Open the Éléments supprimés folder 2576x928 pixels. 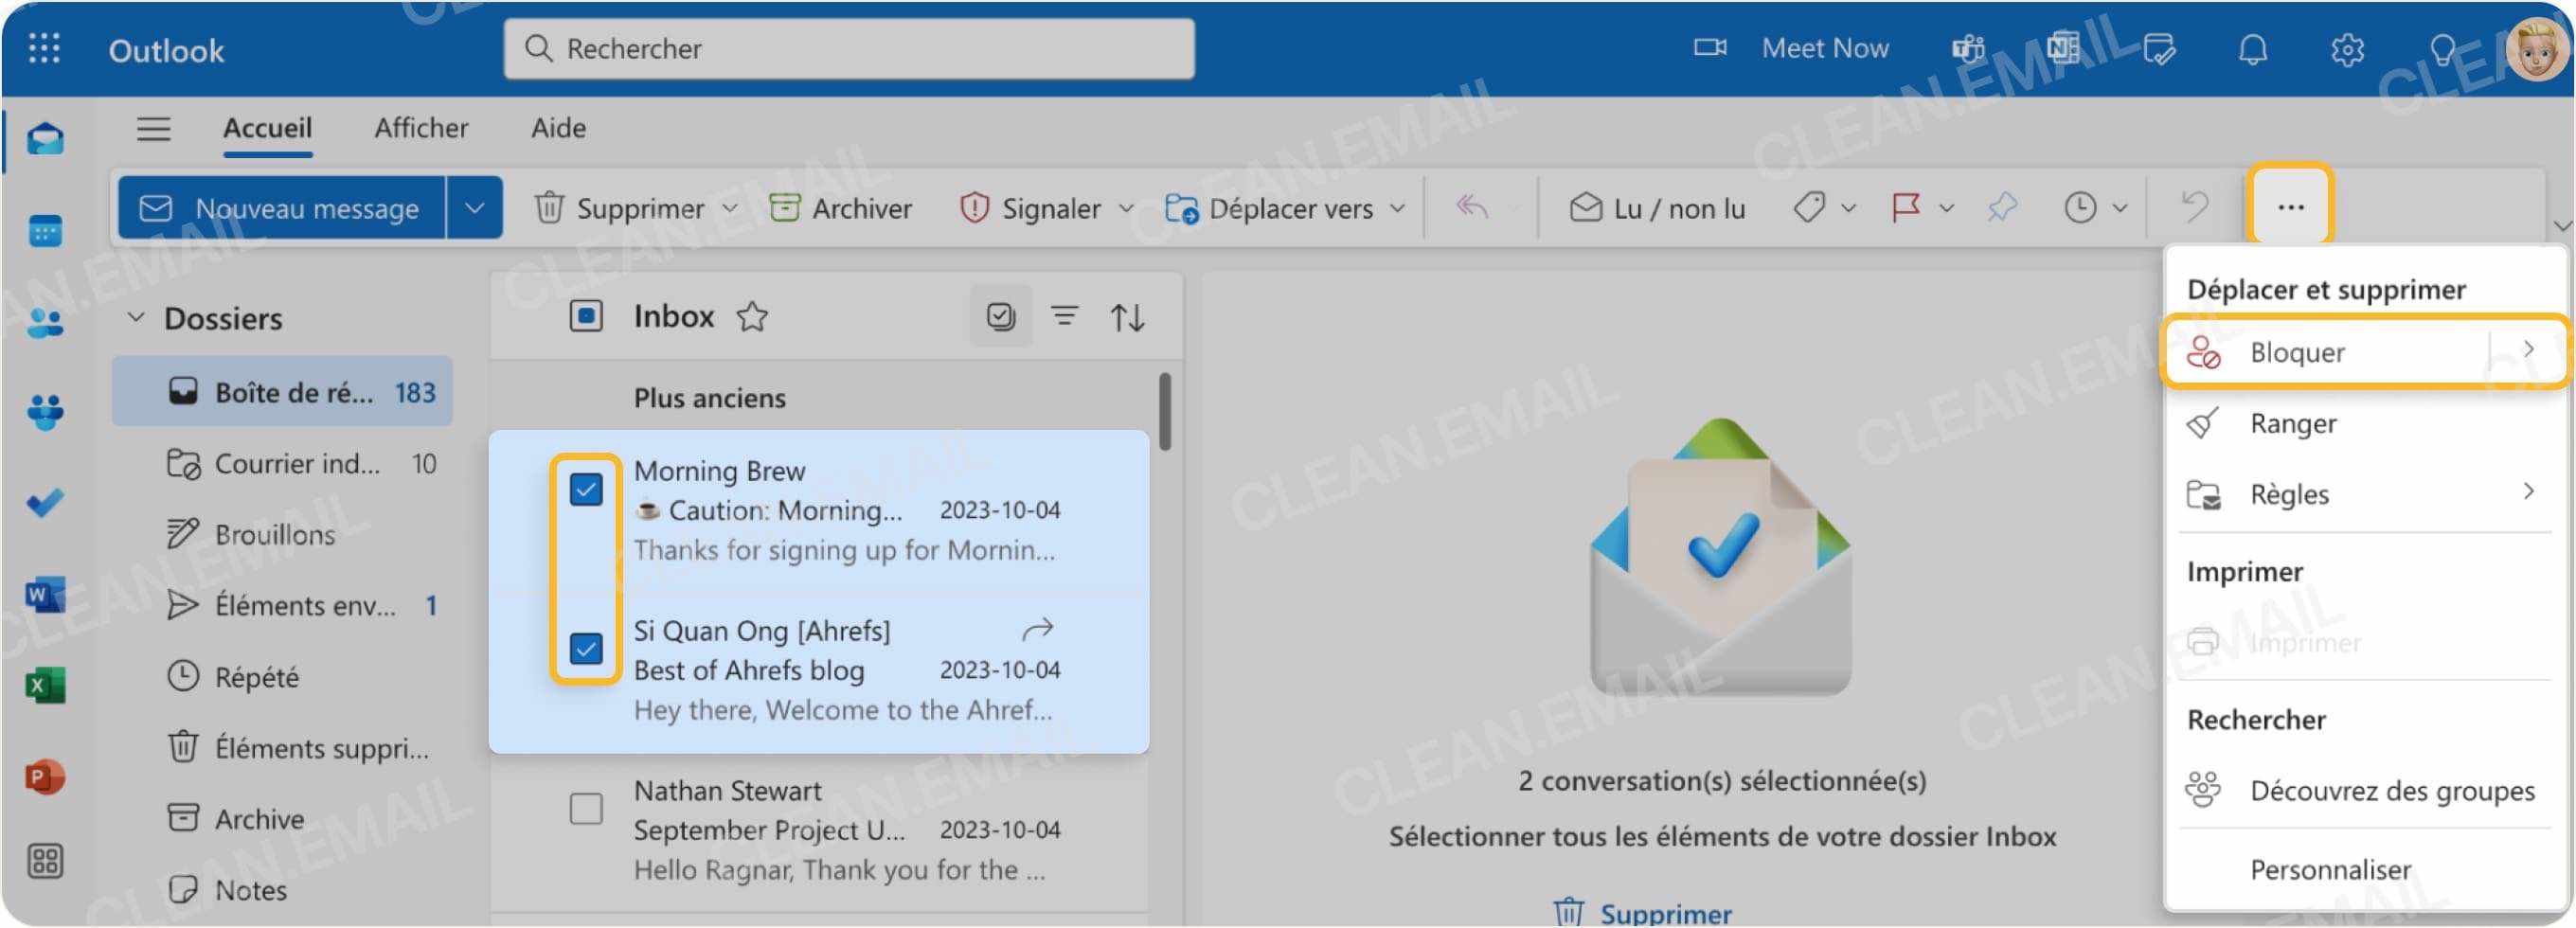coord(282,747)
